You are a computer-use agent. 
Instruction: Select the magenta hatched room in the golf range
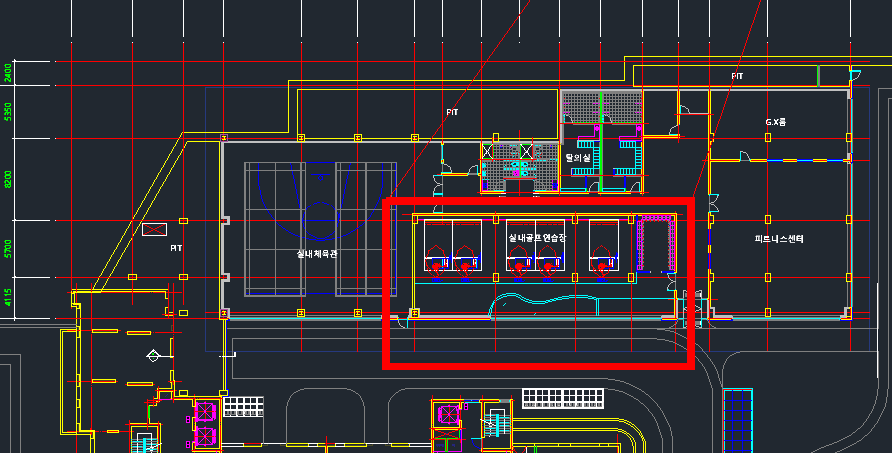coord(657,245)
